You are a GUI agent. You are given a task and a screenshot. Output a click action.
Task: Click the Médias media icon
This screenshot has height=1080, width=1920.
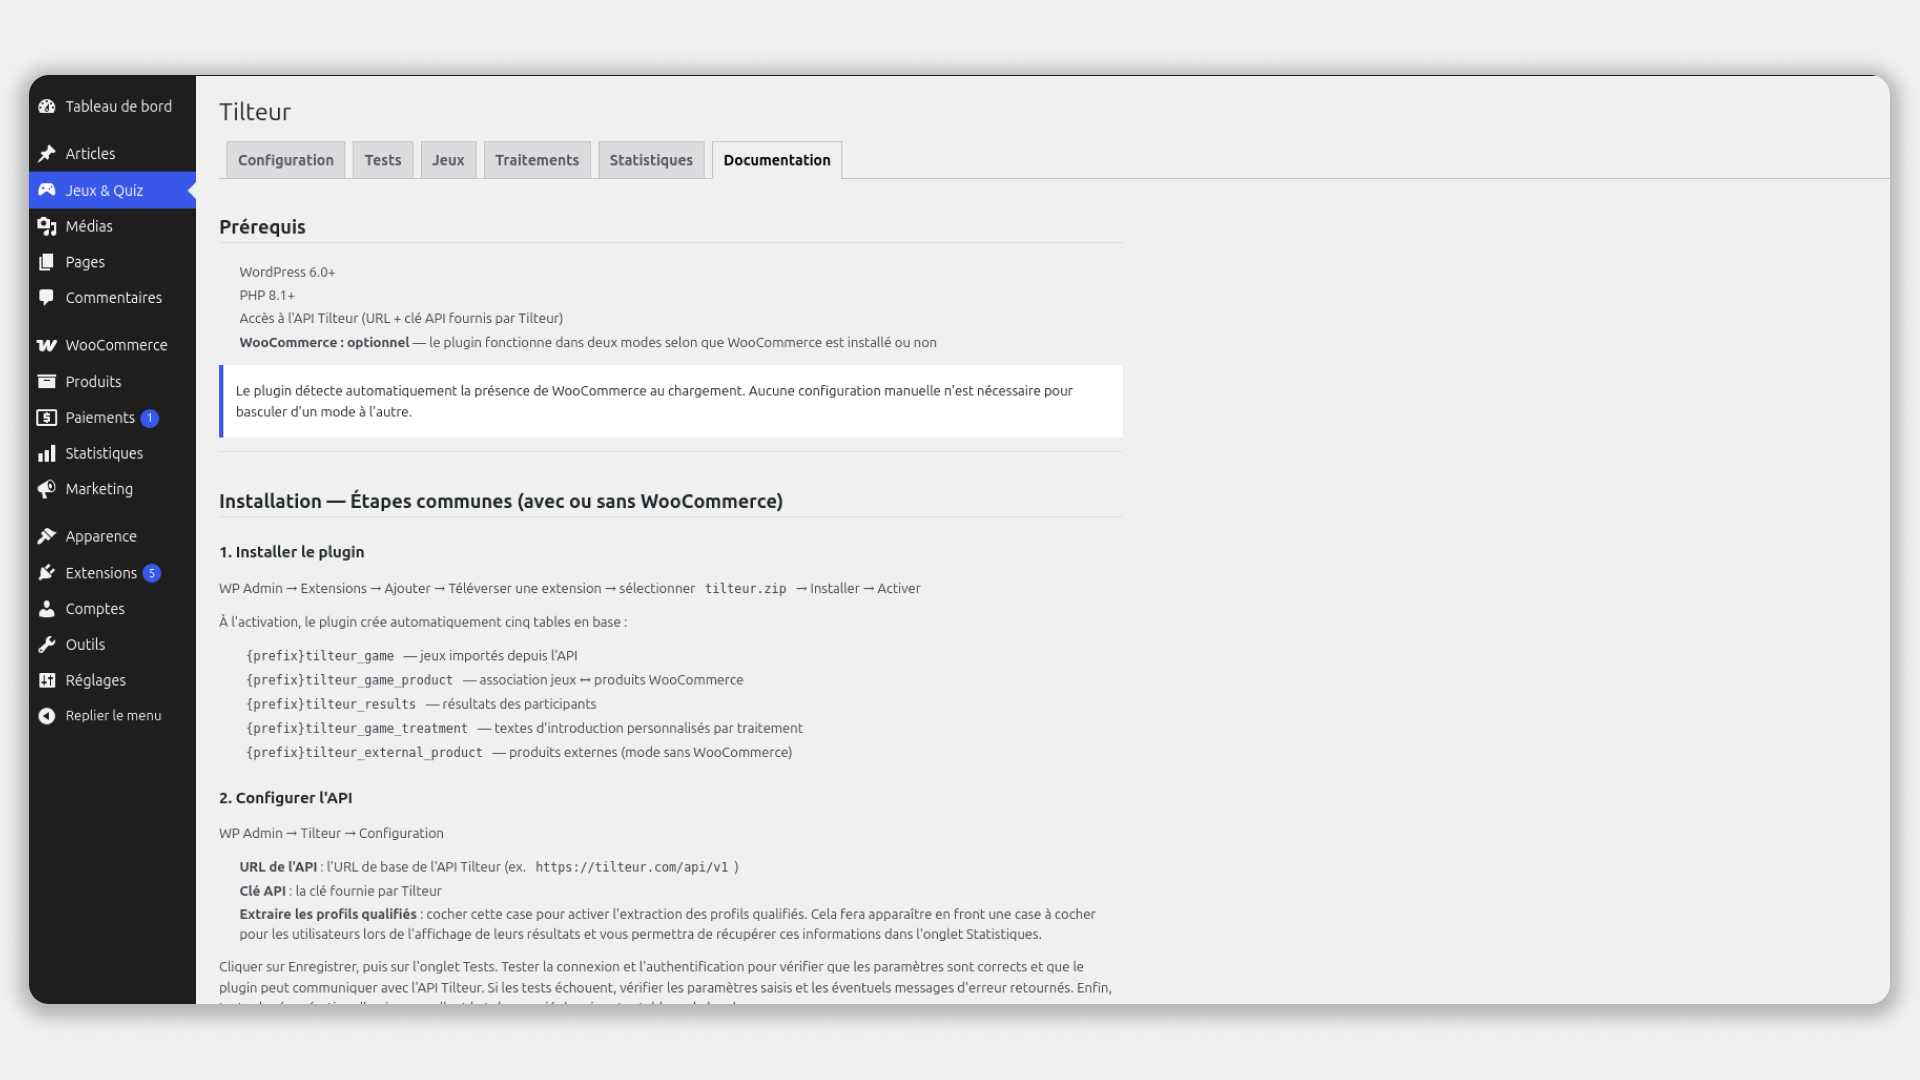(47, 226)
